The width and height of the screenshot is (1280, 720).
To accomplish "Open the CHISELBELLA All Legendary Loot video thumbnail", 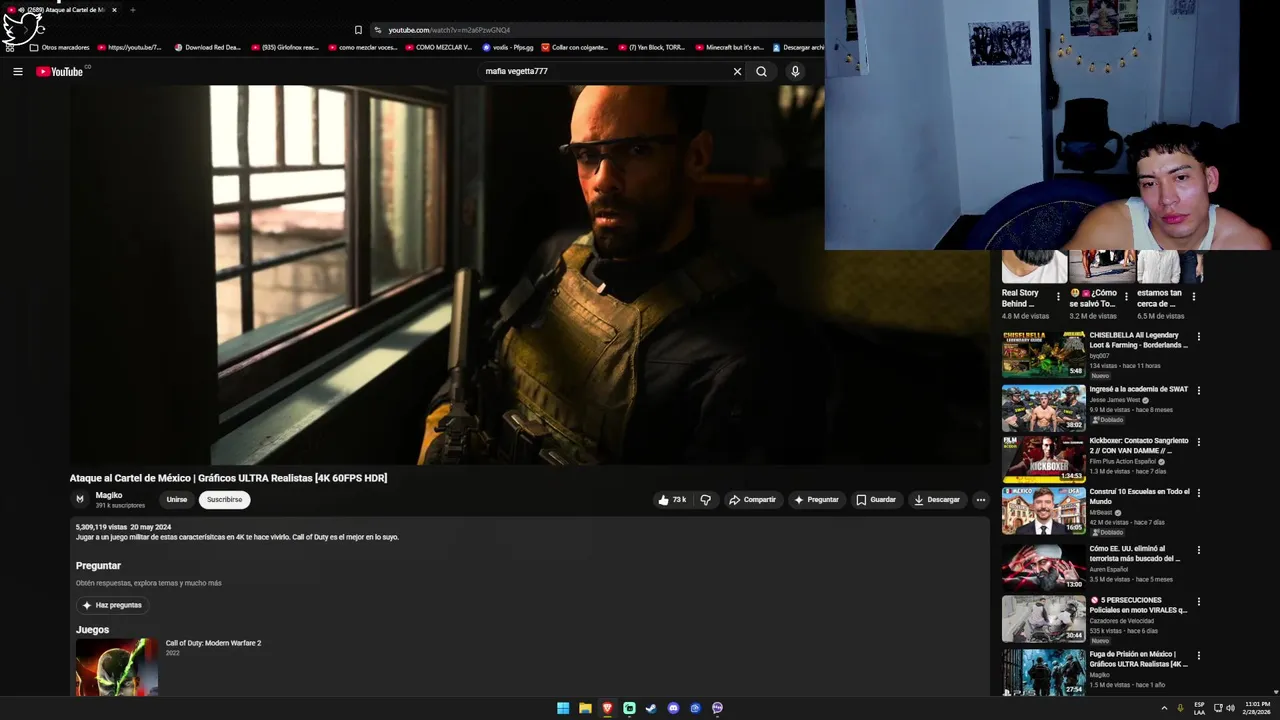I will [x=1043, y=354].
